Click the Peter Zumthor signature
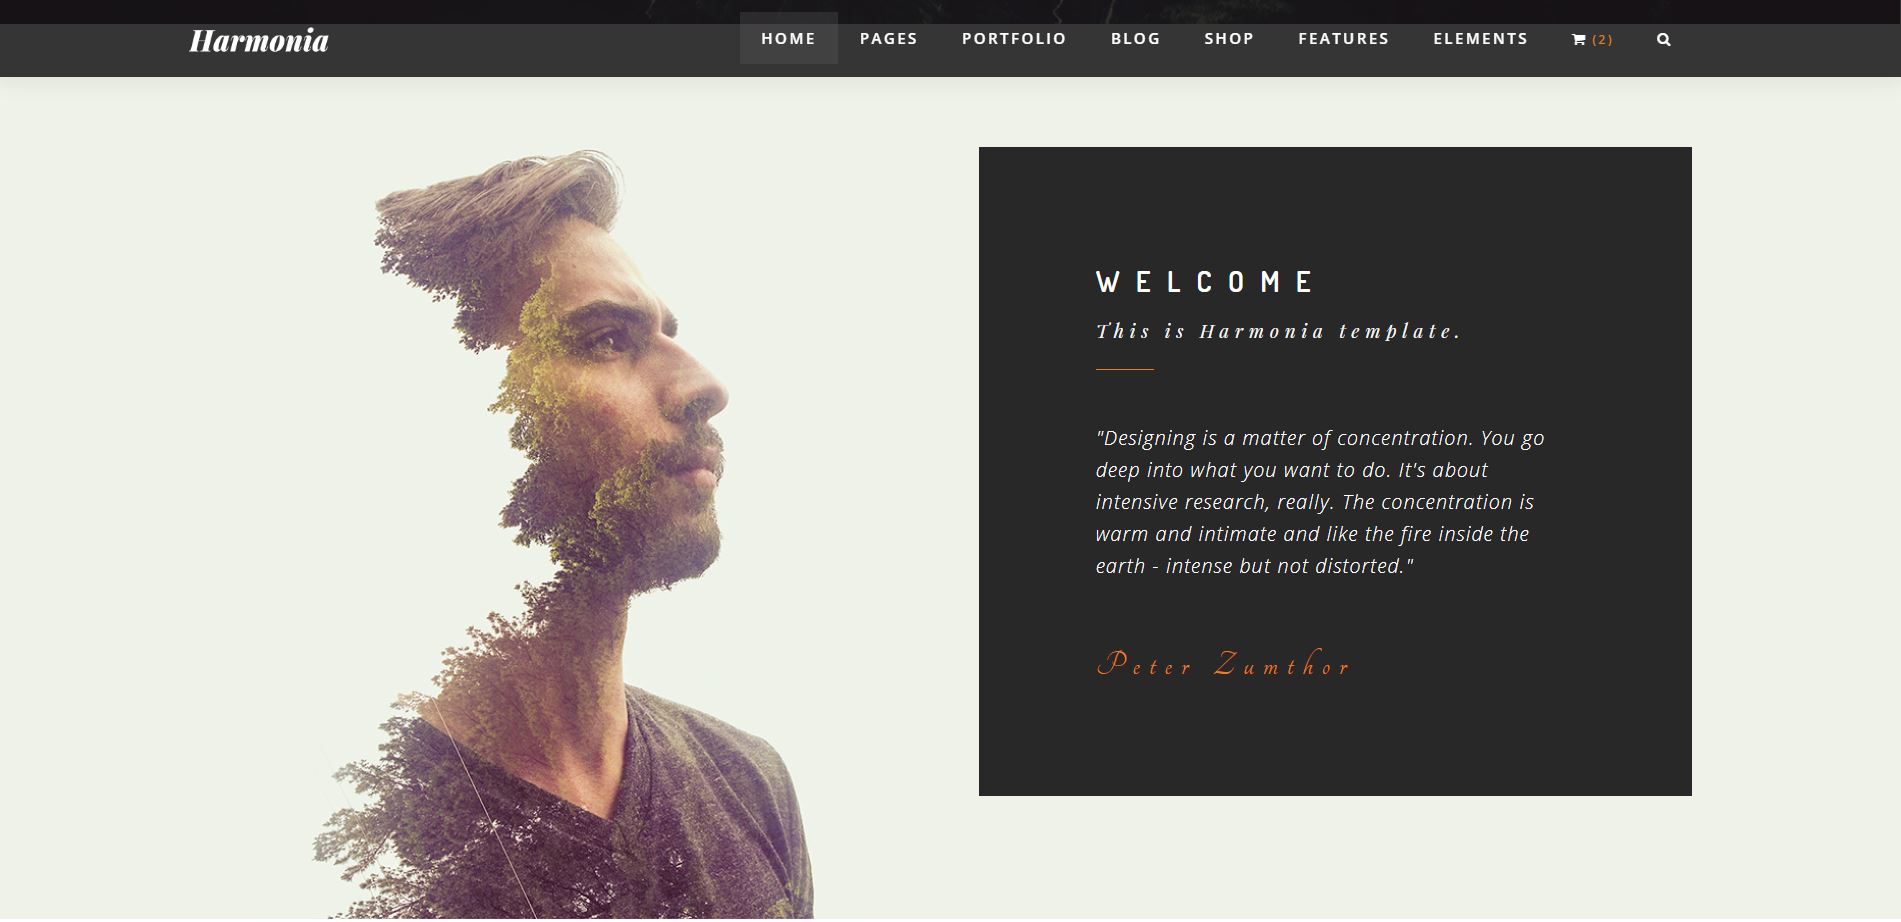This screenshot has width=1901, height=922. click(x=1225, y=664)
